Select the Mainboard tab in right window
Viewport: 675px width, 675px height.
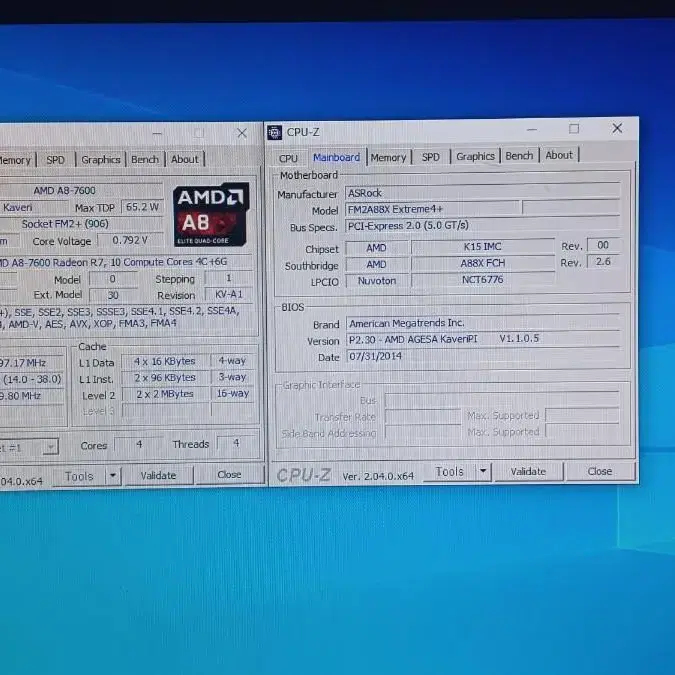[336, 157]
